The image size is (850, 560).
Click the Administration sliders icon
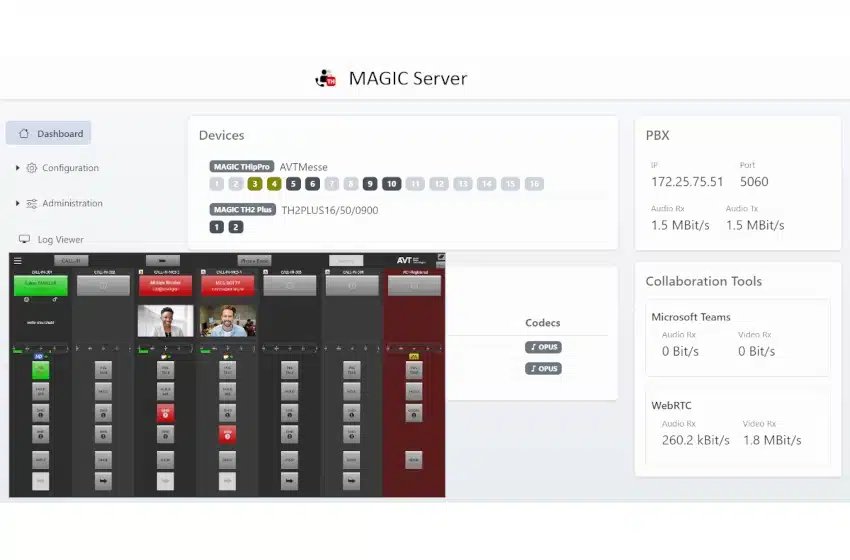[32, 203]
